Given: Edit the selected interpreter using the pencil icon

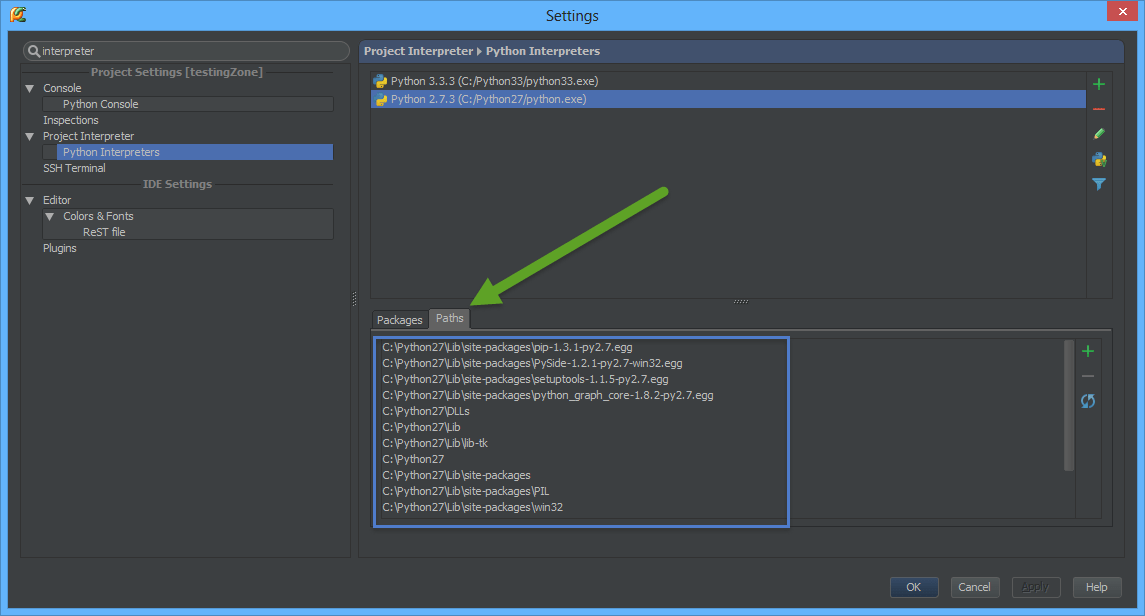Looking at the screenshot, I should (1098, 133).
